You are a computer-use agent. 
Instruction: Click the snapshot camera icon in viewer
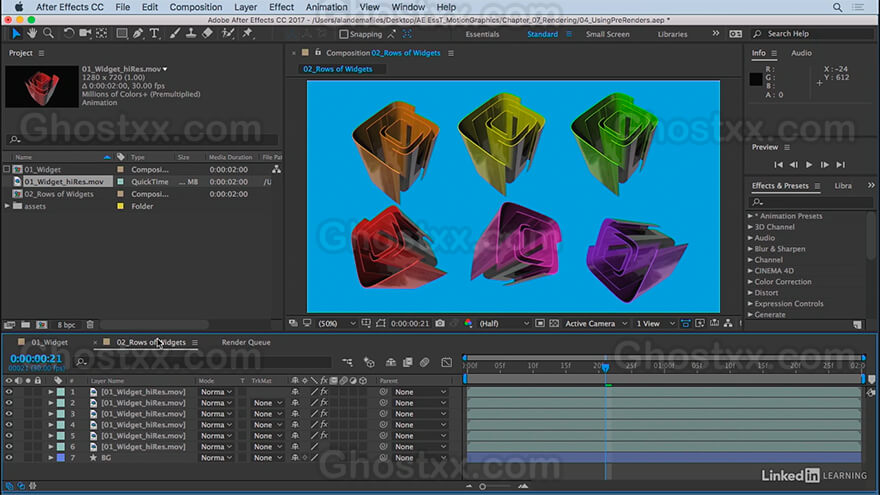(440, 323)
